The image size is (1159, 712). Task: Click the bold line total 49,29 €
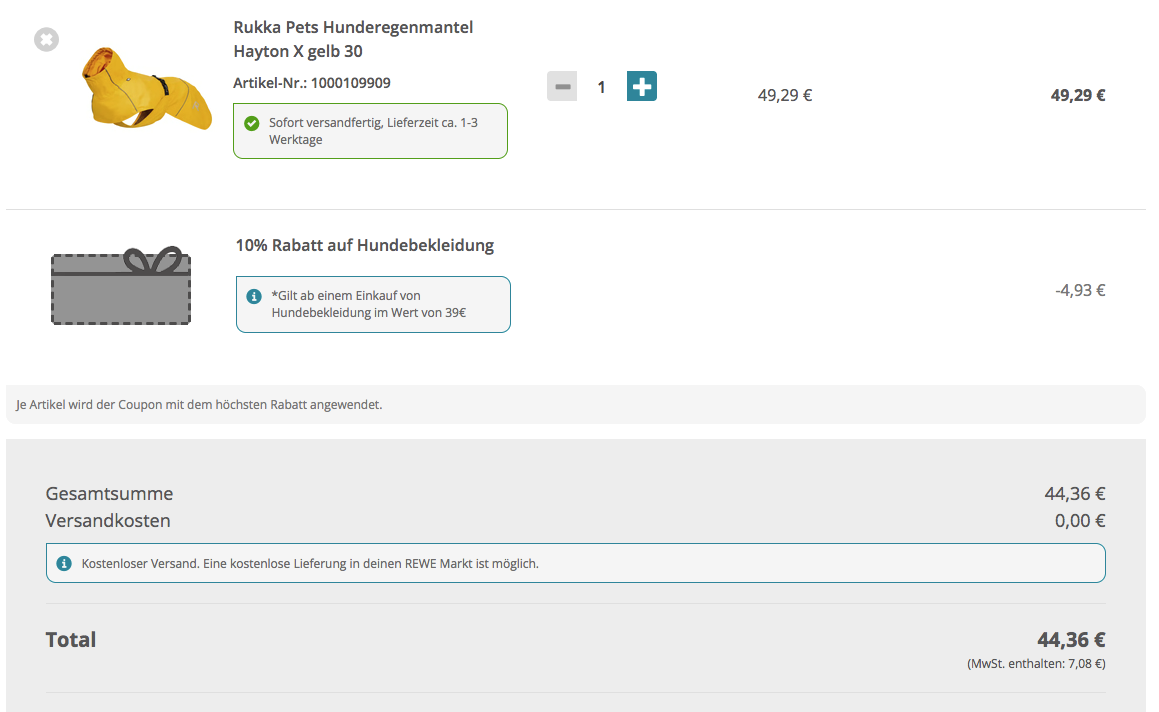pyautogui.click(x=1077, y=96)
